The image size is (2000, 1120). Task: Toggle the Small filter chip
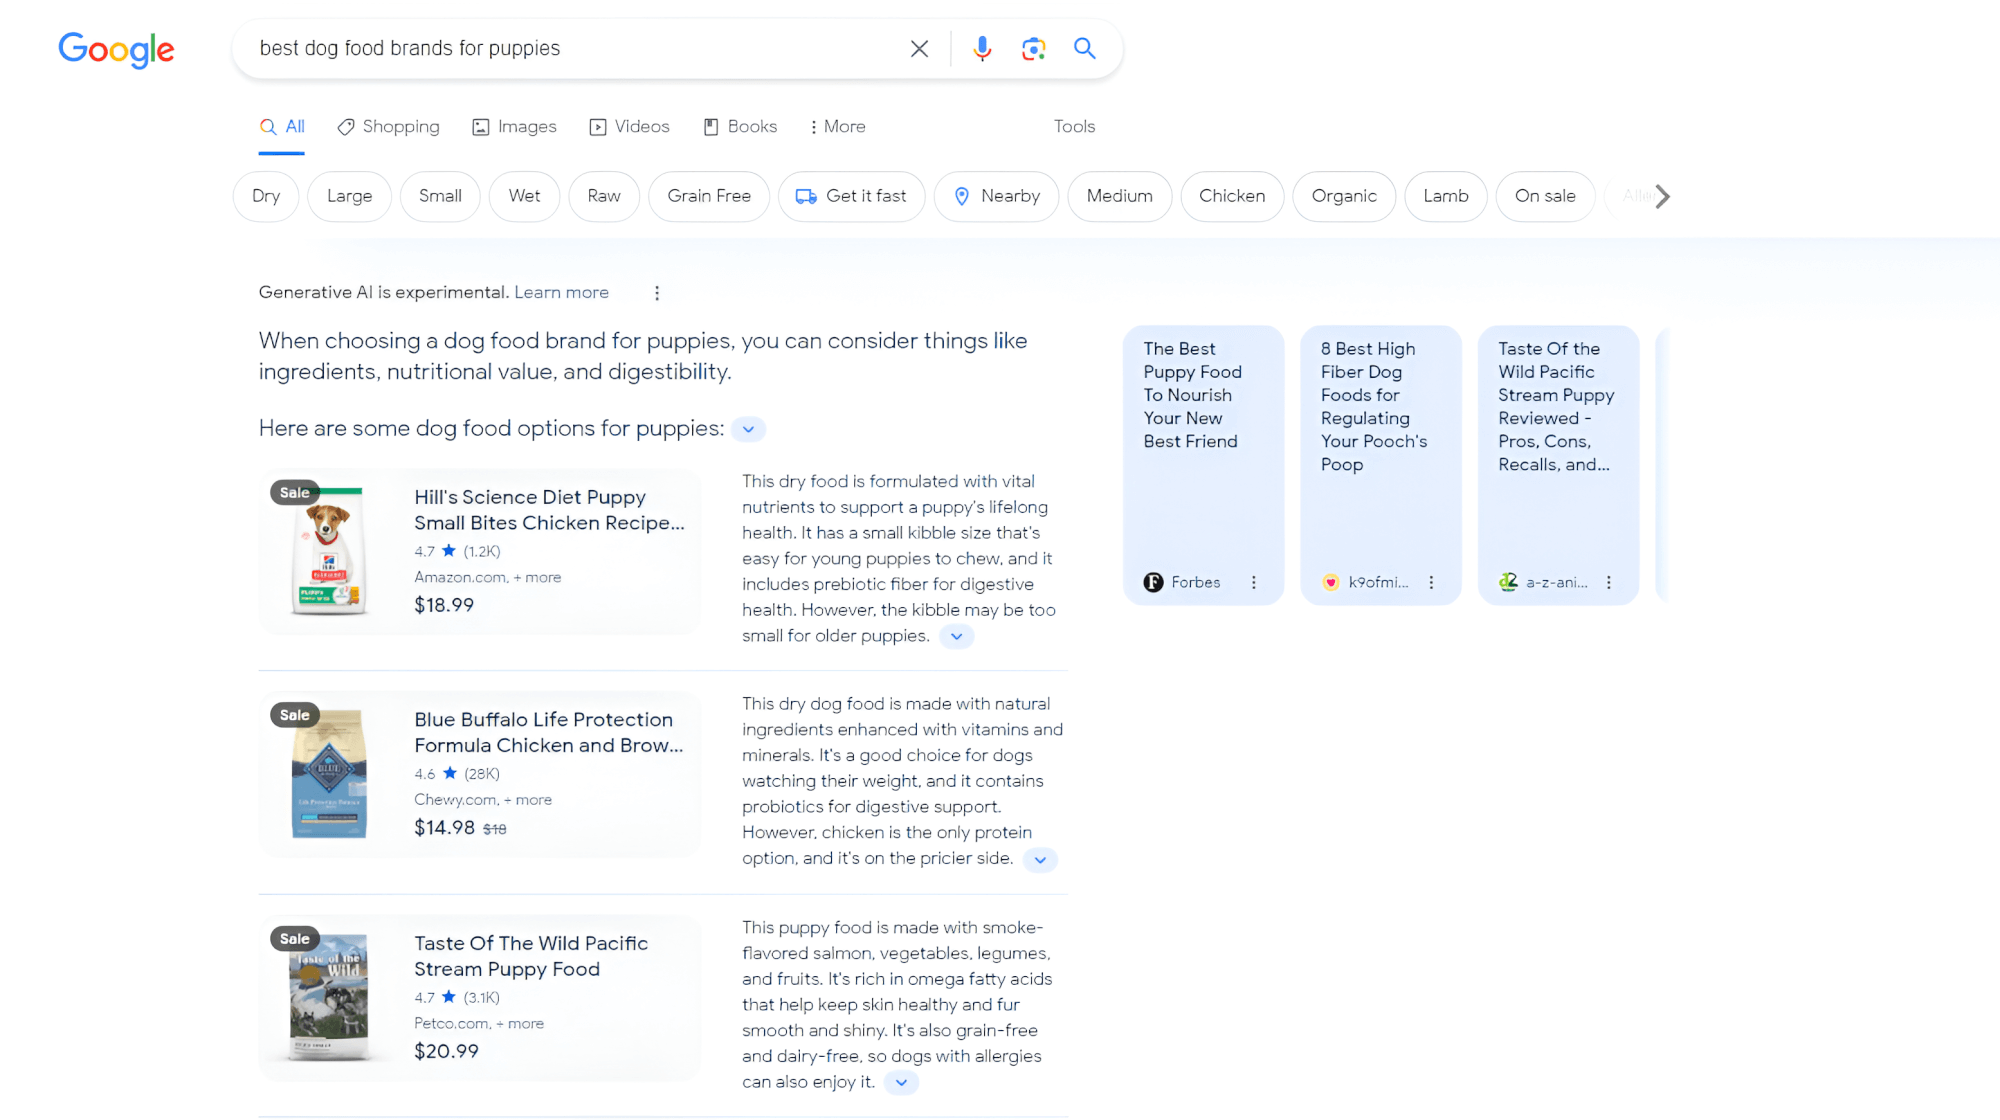[x=440, y=196]
